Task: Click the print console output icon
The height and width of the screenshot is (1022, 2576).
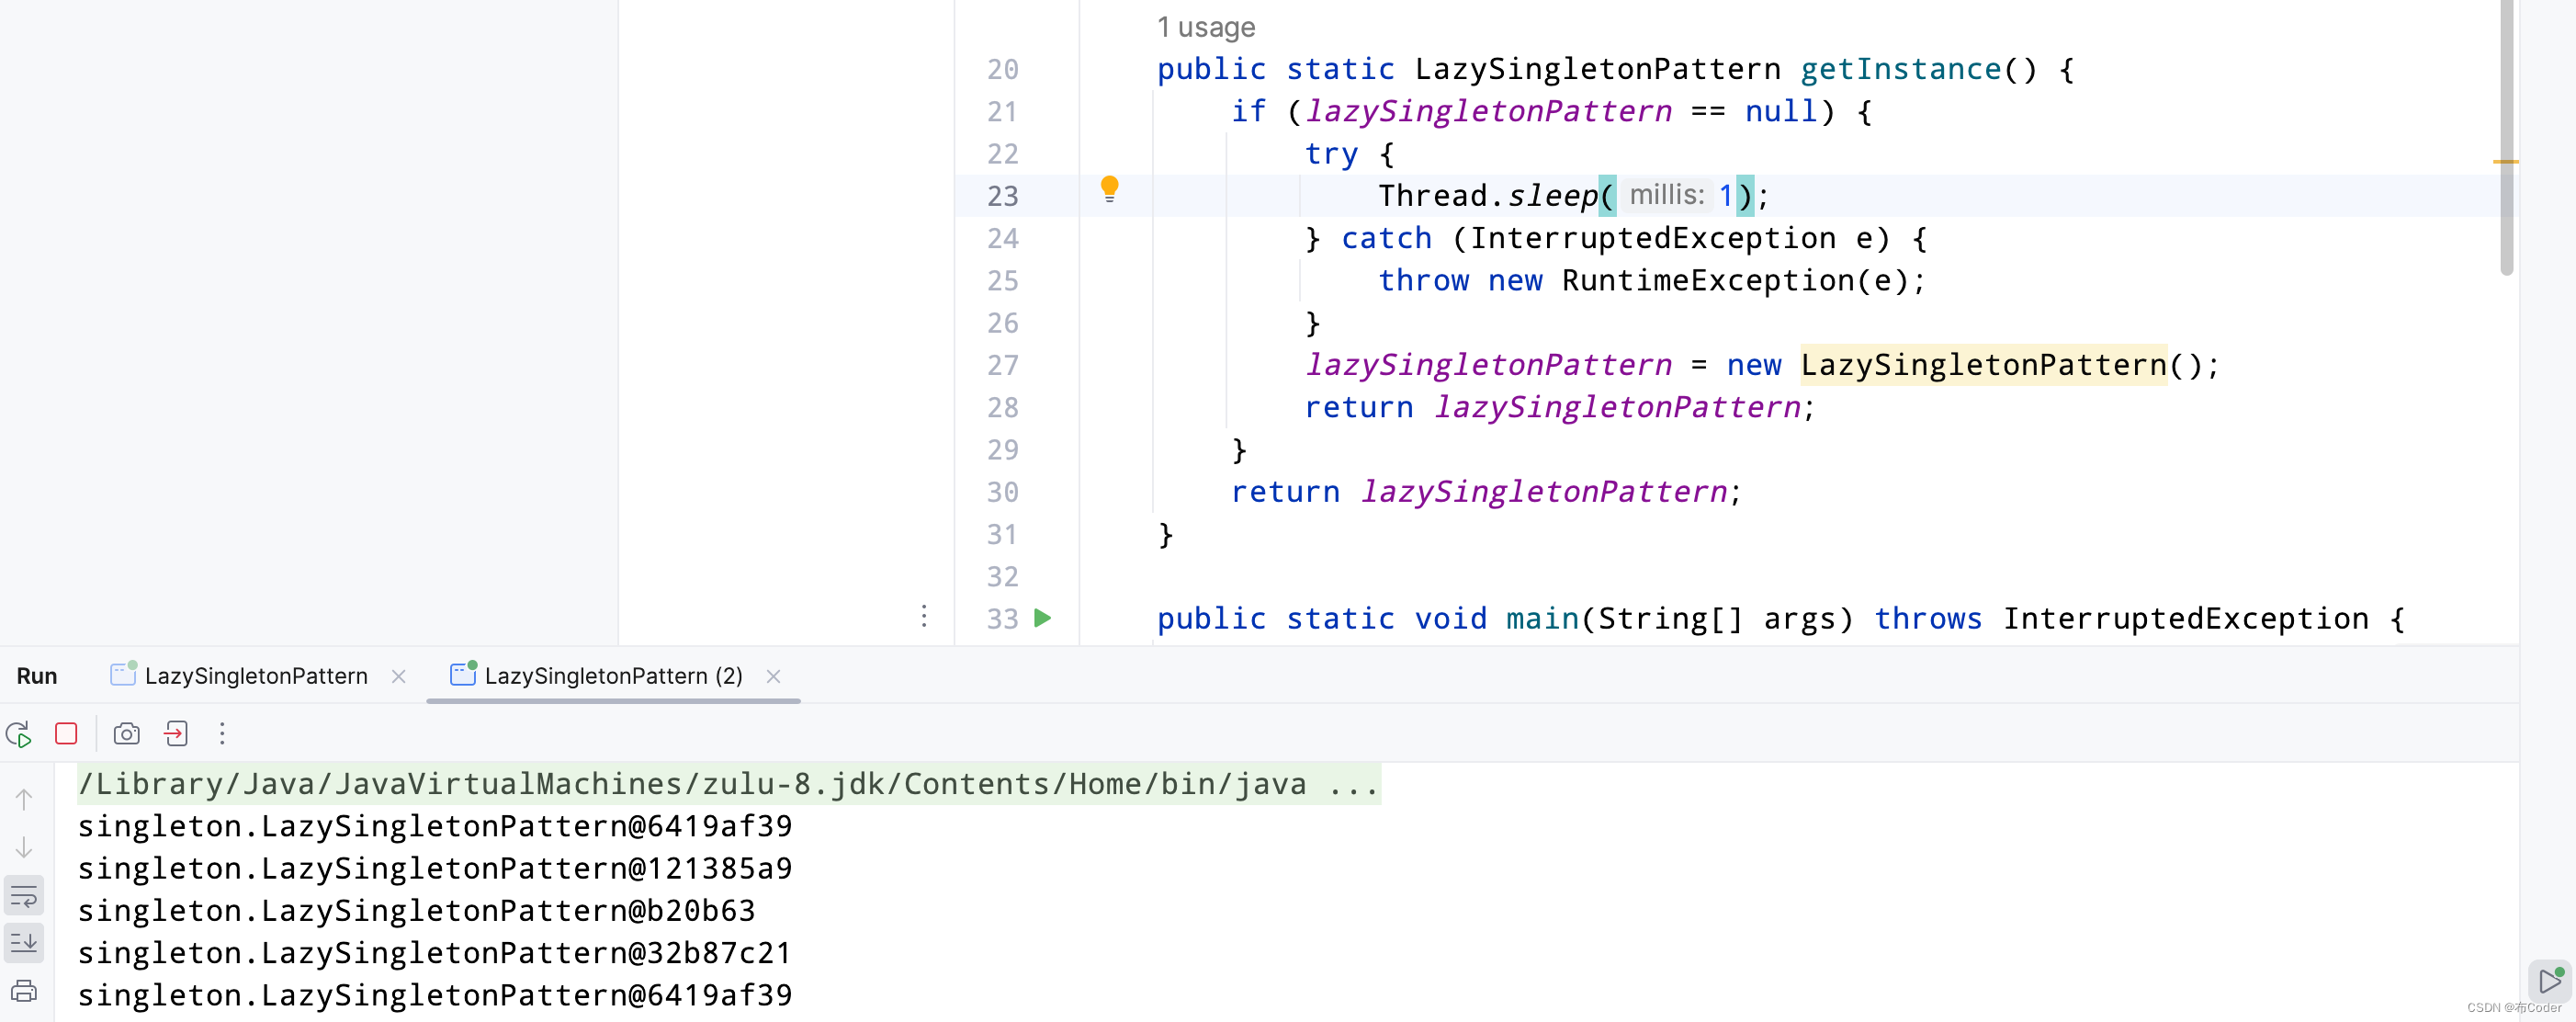Action: (x=23, y=991)
